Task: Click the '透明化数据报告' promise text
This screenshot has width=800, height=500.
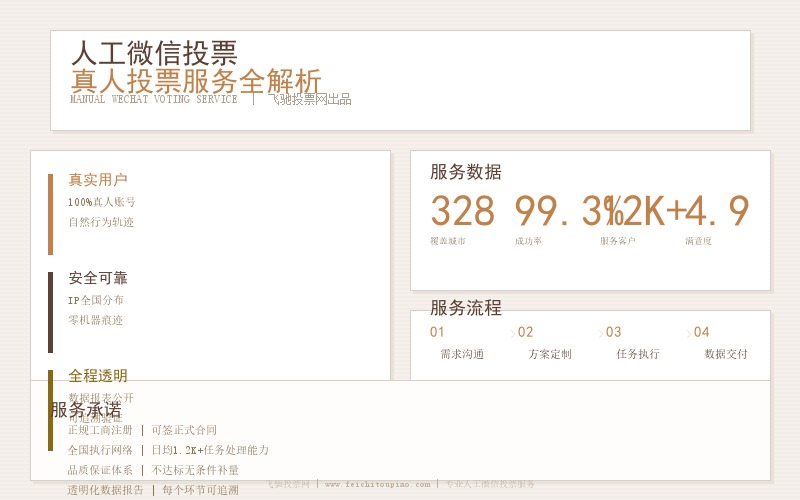Action: point(106,490)
